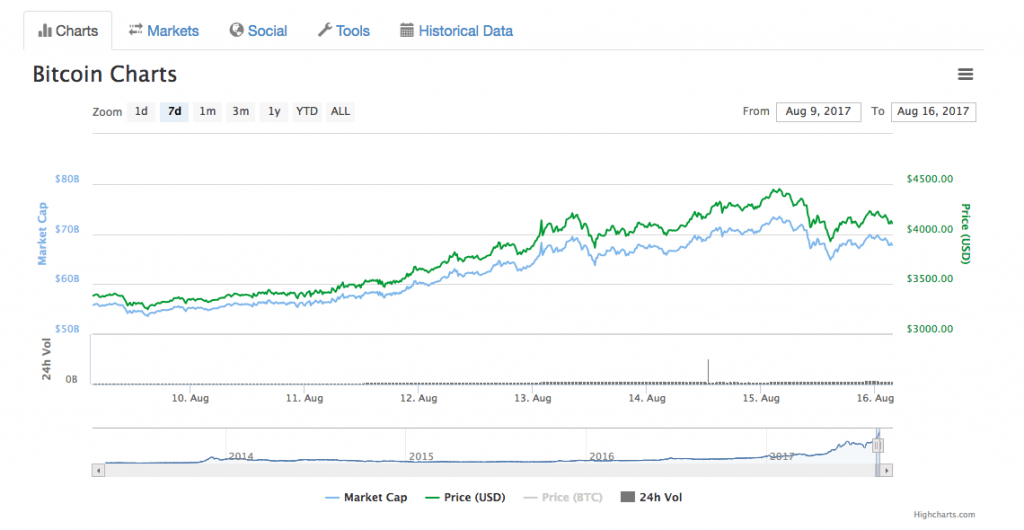Image resolution: width=1024 pixels, height=530 pixels.
Task: Set zoom range to 1d
Action: pyautogui.click(x=141, y=112)
